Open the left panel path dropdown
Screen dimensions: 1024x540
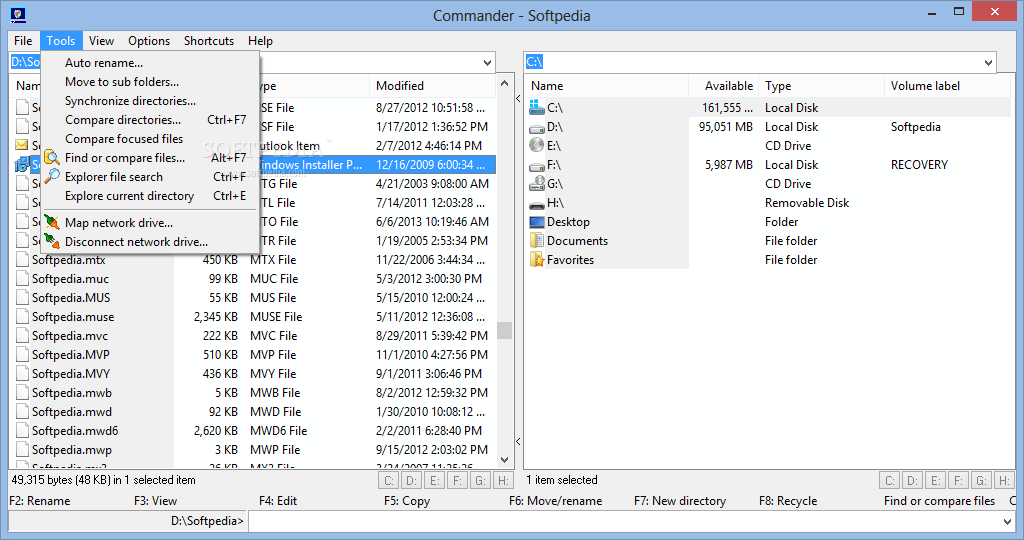[487, 63]
